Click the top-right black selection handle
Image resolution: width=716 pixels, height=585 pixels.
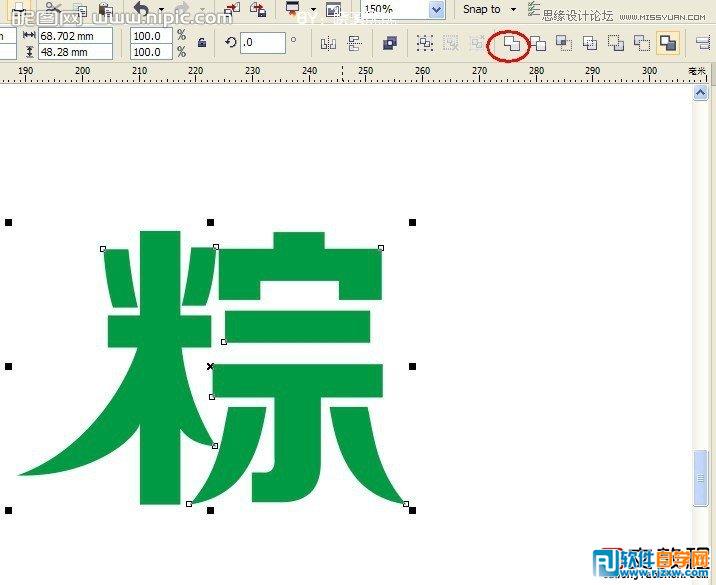412,222
